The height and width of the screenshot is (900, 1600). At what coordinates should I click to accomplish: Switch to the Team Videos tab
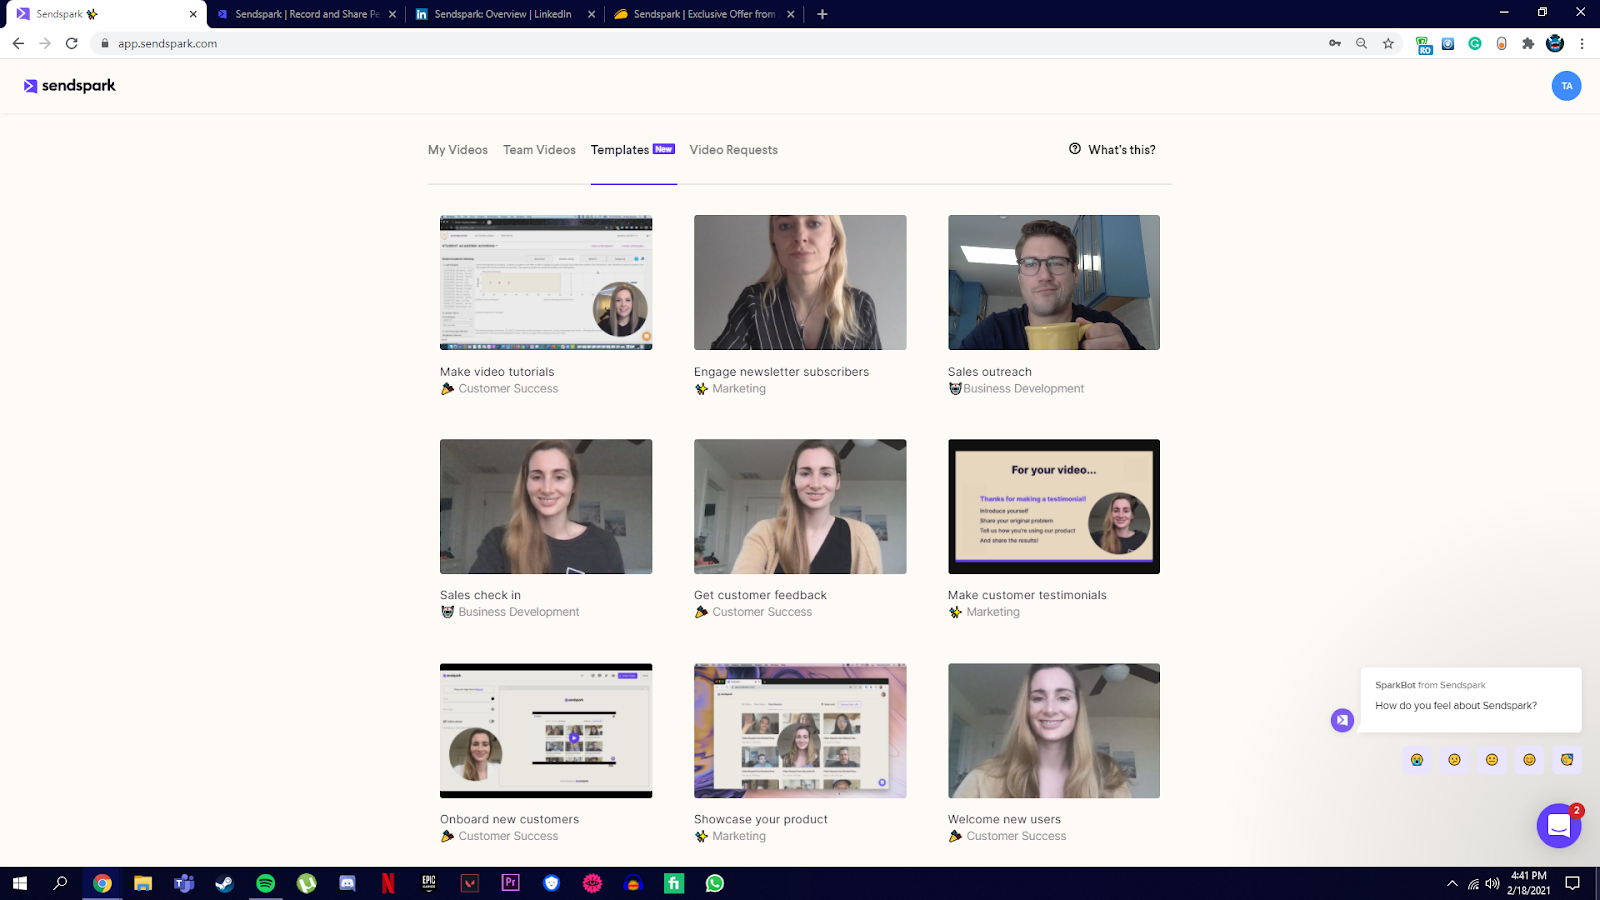click(539, 150)
